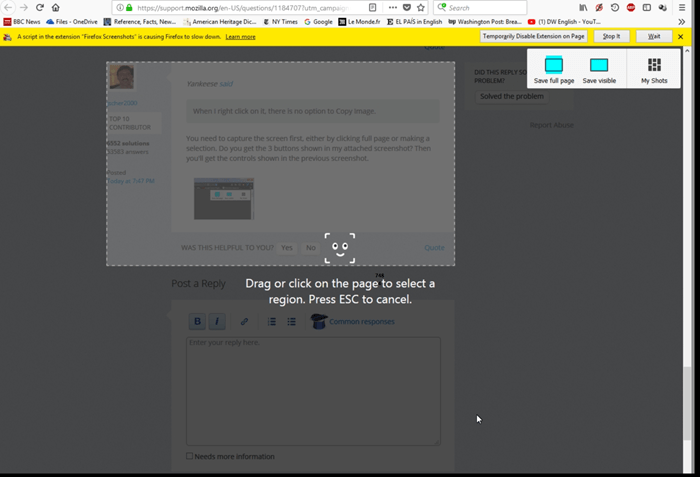Toggle the sidebar icon
This screenshot has width=700, height=477.
click(646, 8)
